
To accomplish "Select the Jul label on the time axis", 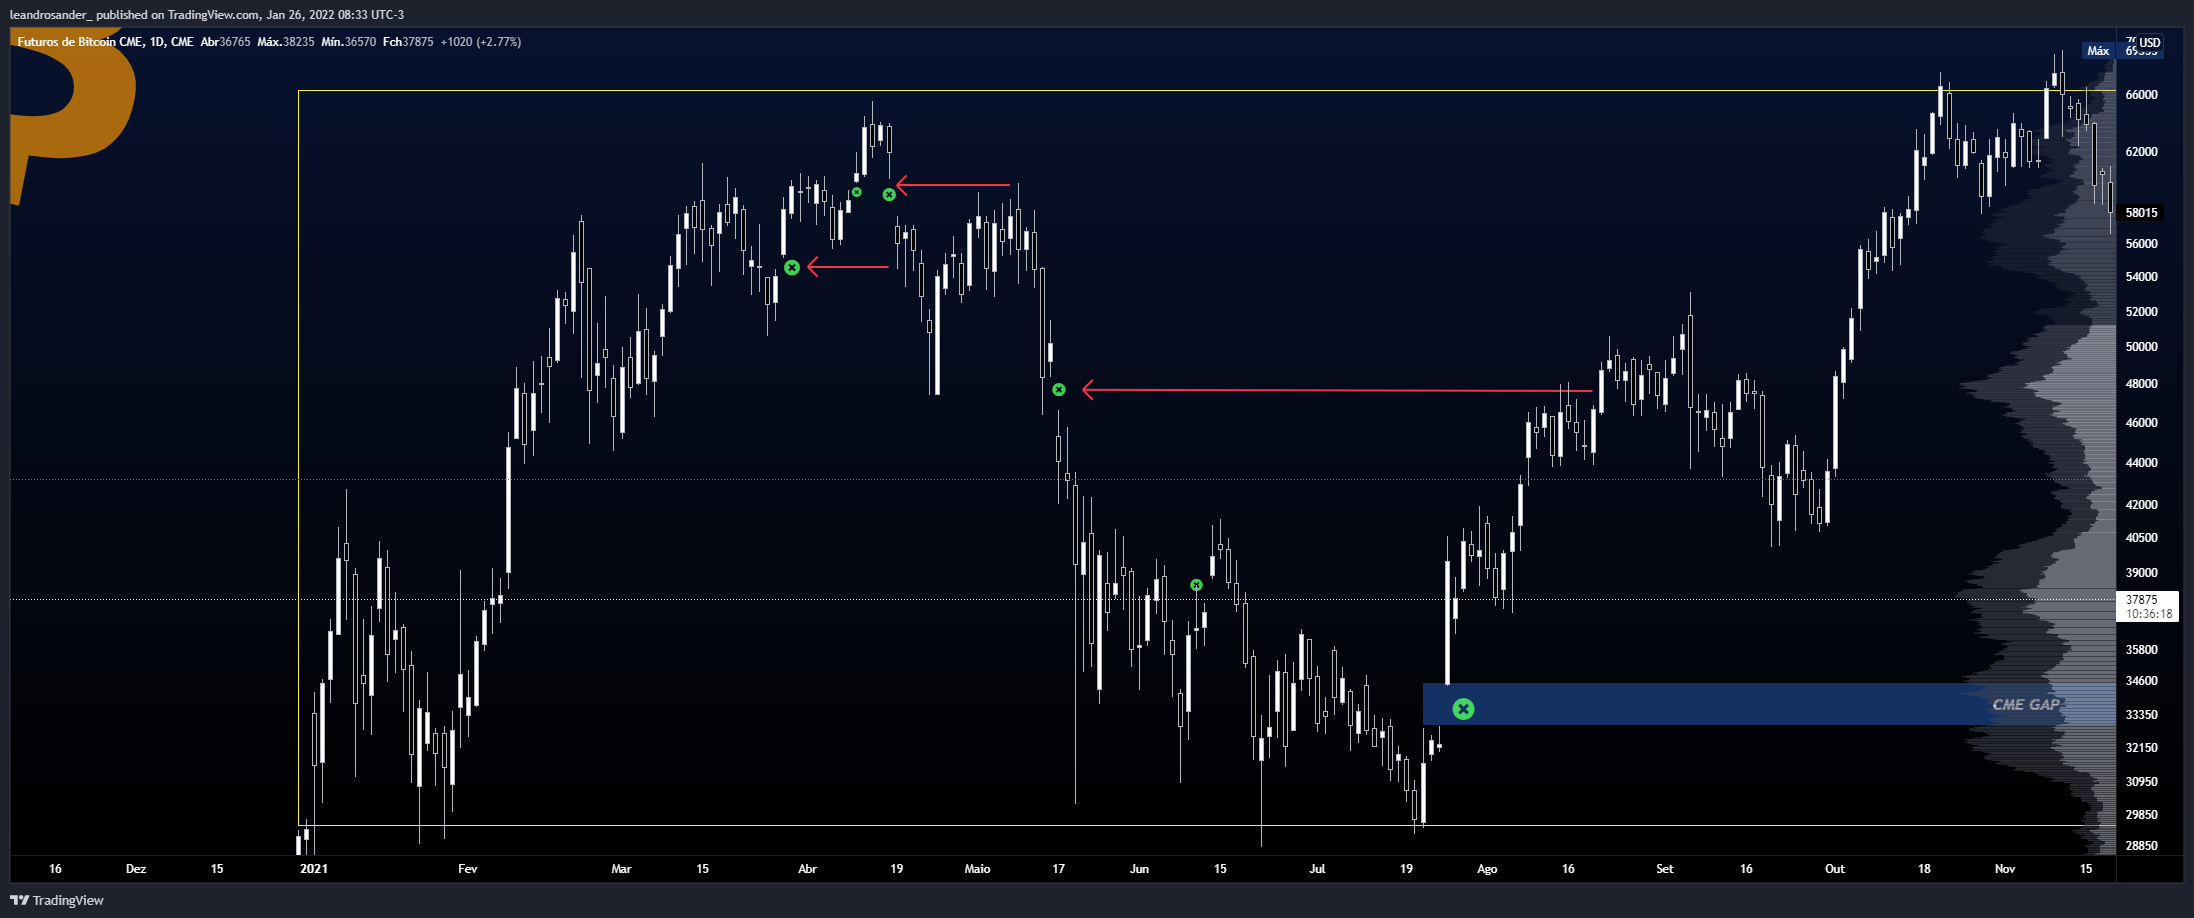I will pos(1317,869).
